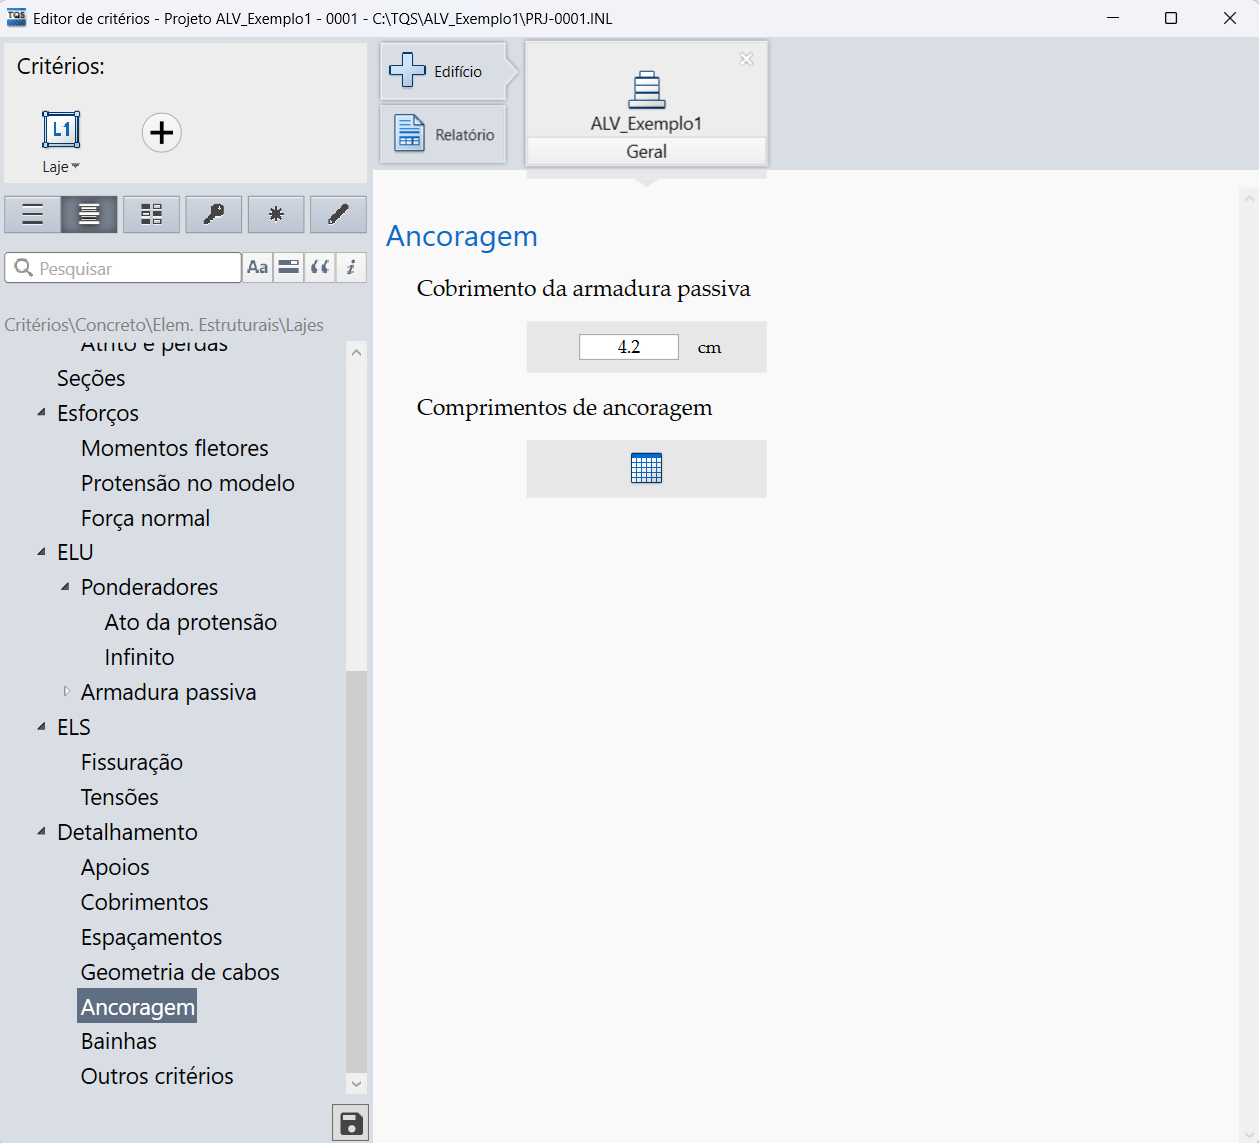
Task: Click the Laje L1 criteria icon
Action: coord(61,130)
